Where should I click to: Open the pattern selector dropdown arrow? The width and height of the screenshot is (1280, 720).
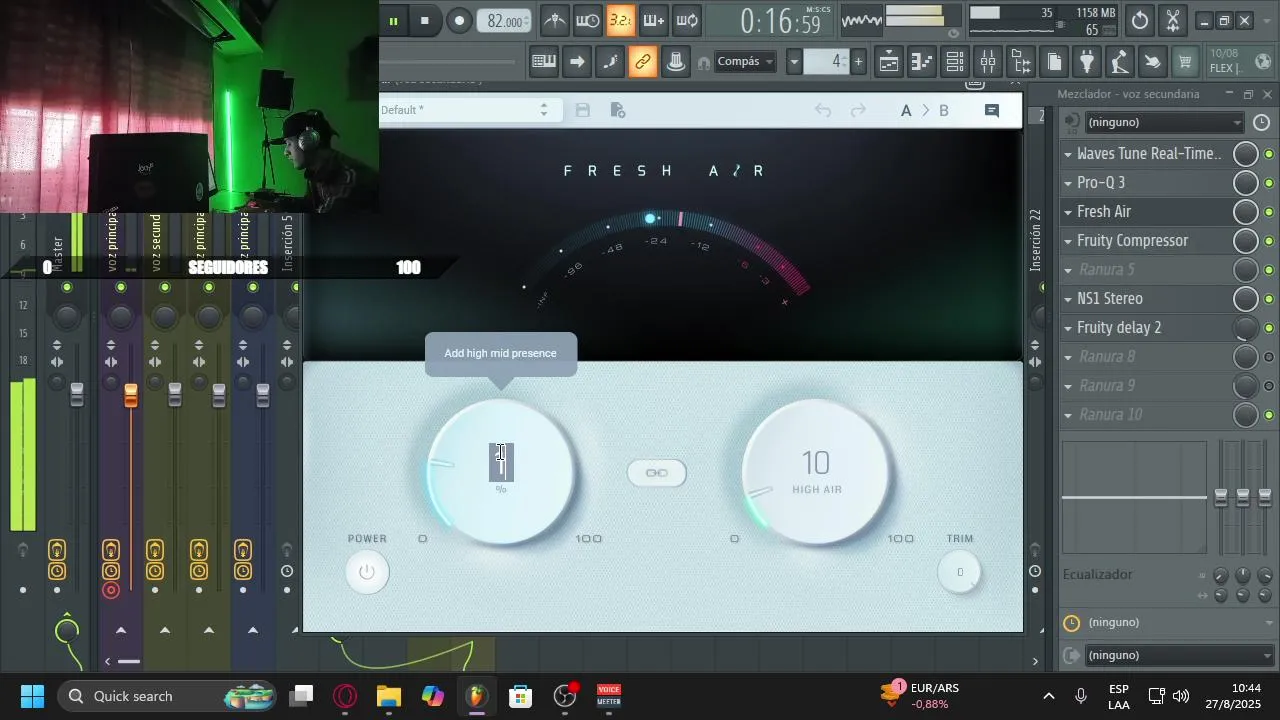tap(794, 62)
